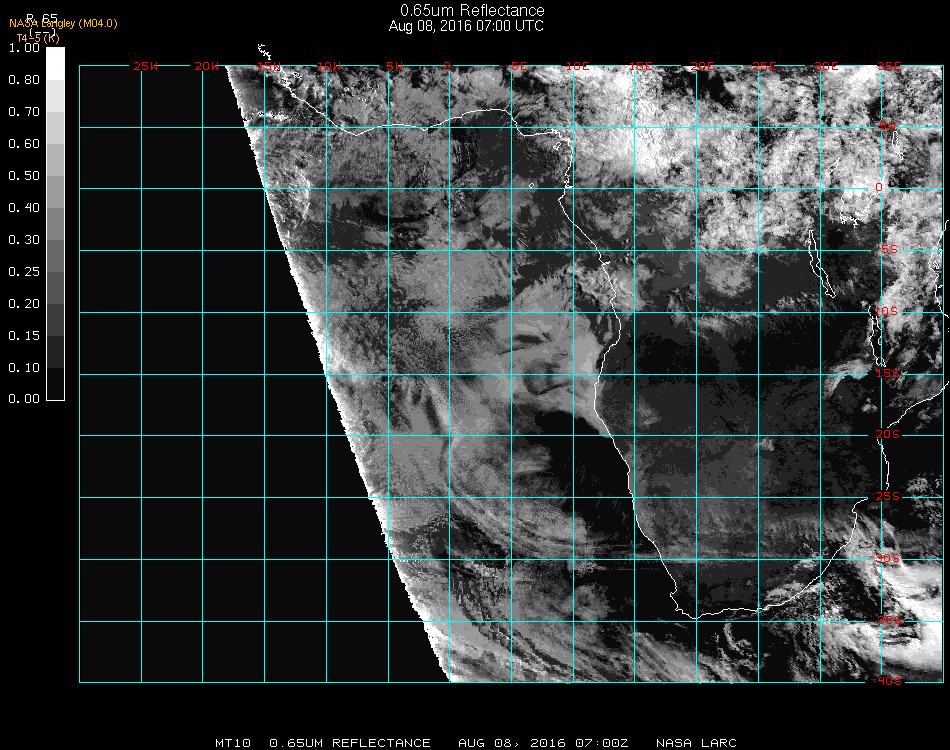Click the 0 equator latitude label
Viewport: 950px width, 750px height.
click(879, 187)
